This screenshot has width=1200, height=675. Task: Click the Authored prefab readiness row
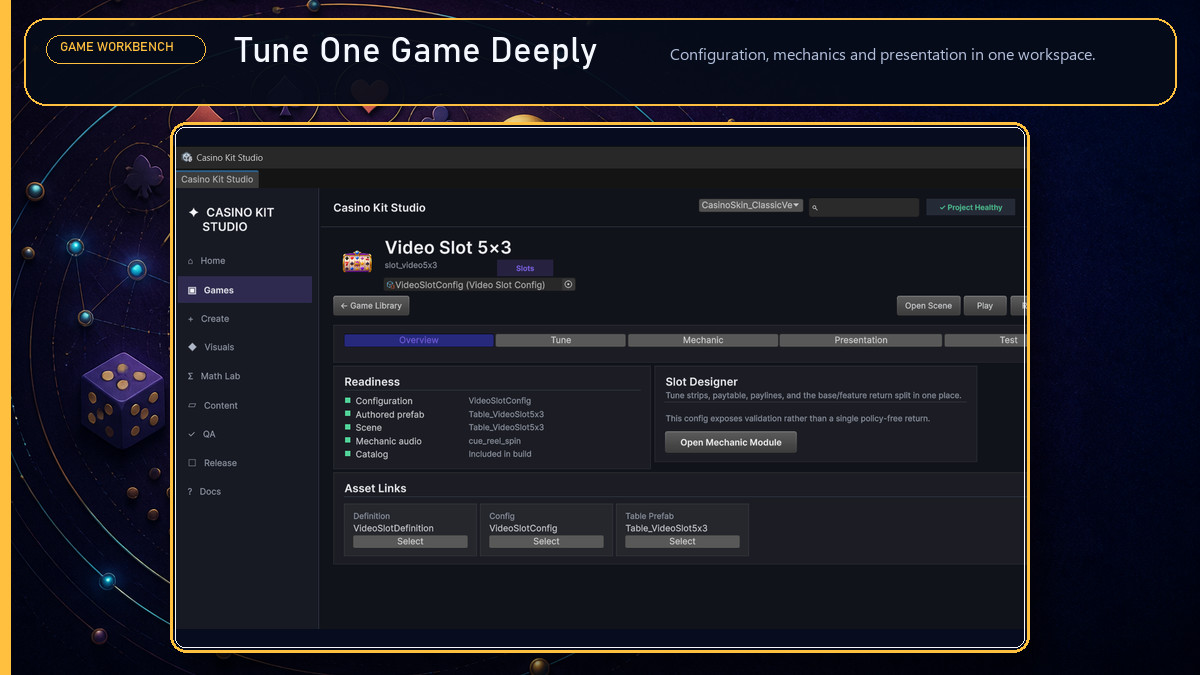(491, 414)
